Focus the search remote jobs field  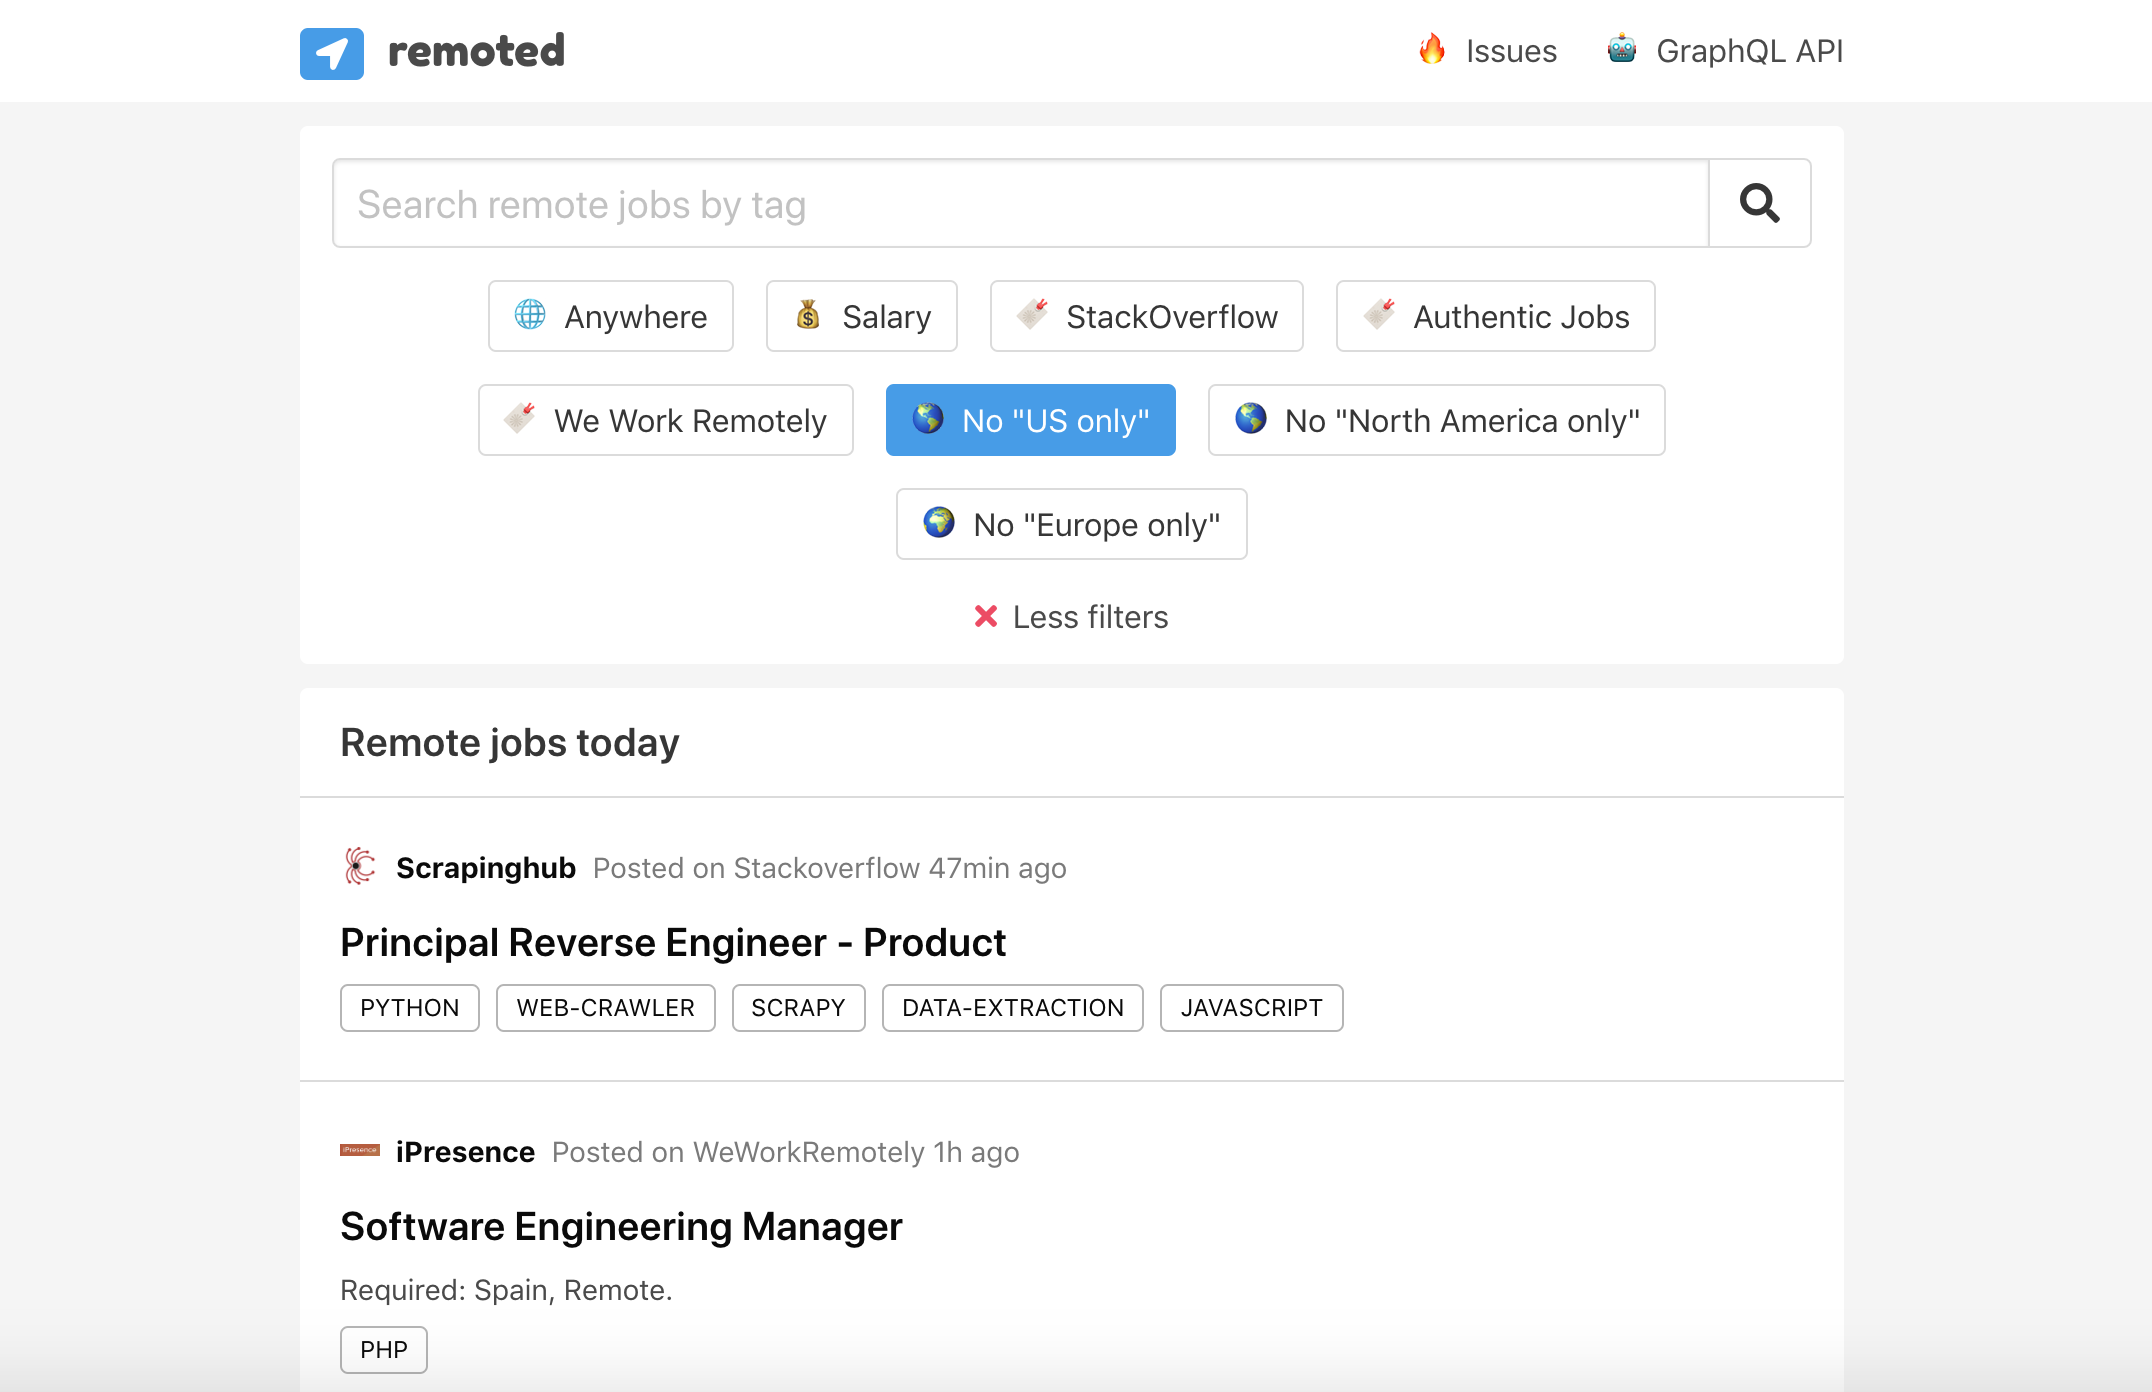pos(1020,204)
